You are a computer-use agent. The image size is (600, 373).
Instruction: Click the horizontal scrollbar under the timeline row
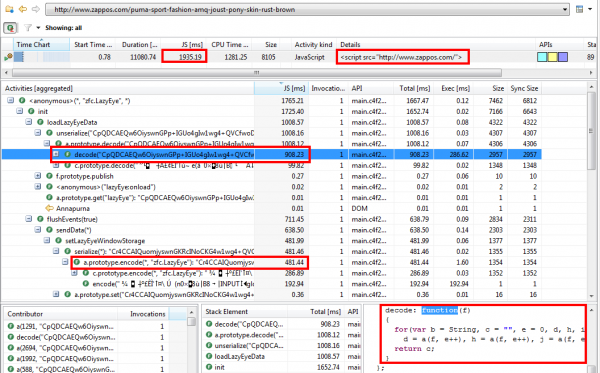pos(257,72)
